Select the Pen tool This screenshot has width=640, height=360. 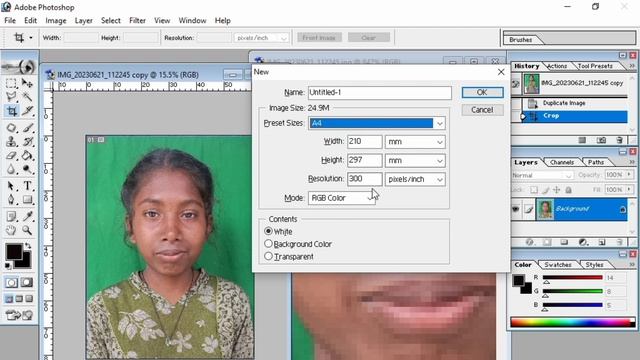(x=11, y=200)
